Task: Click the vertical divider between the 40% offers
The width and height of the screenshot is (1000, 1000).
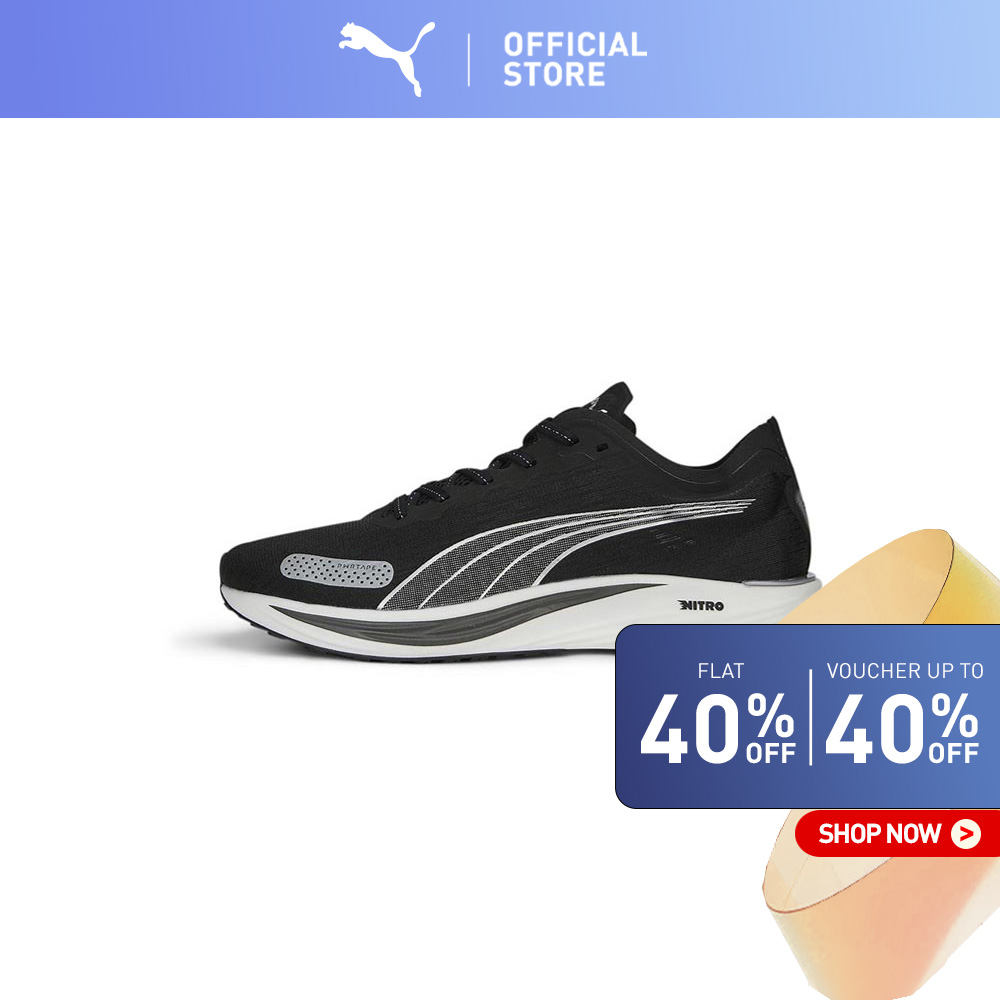Action: [x=811, y=717]
